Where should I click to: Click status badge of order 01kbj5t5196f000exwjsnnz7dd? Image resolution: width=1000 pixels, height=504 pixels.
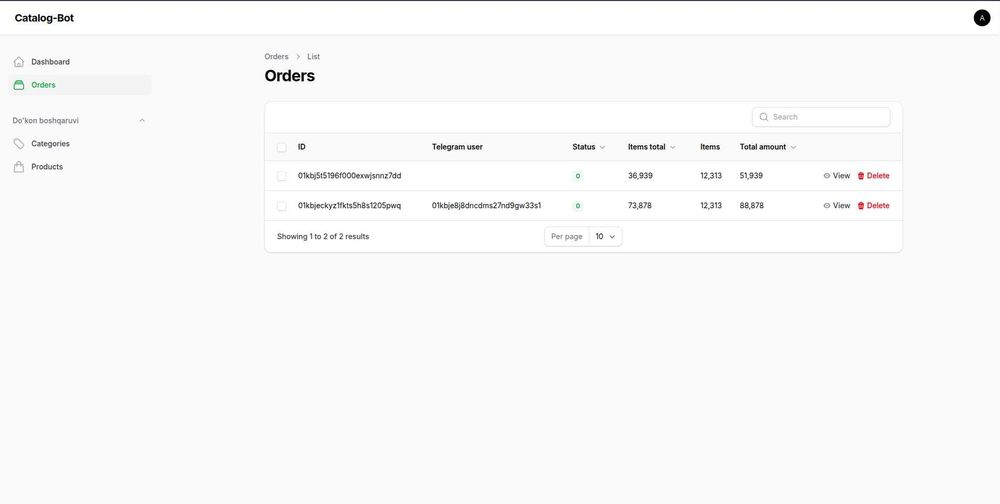tap(578, 175)
